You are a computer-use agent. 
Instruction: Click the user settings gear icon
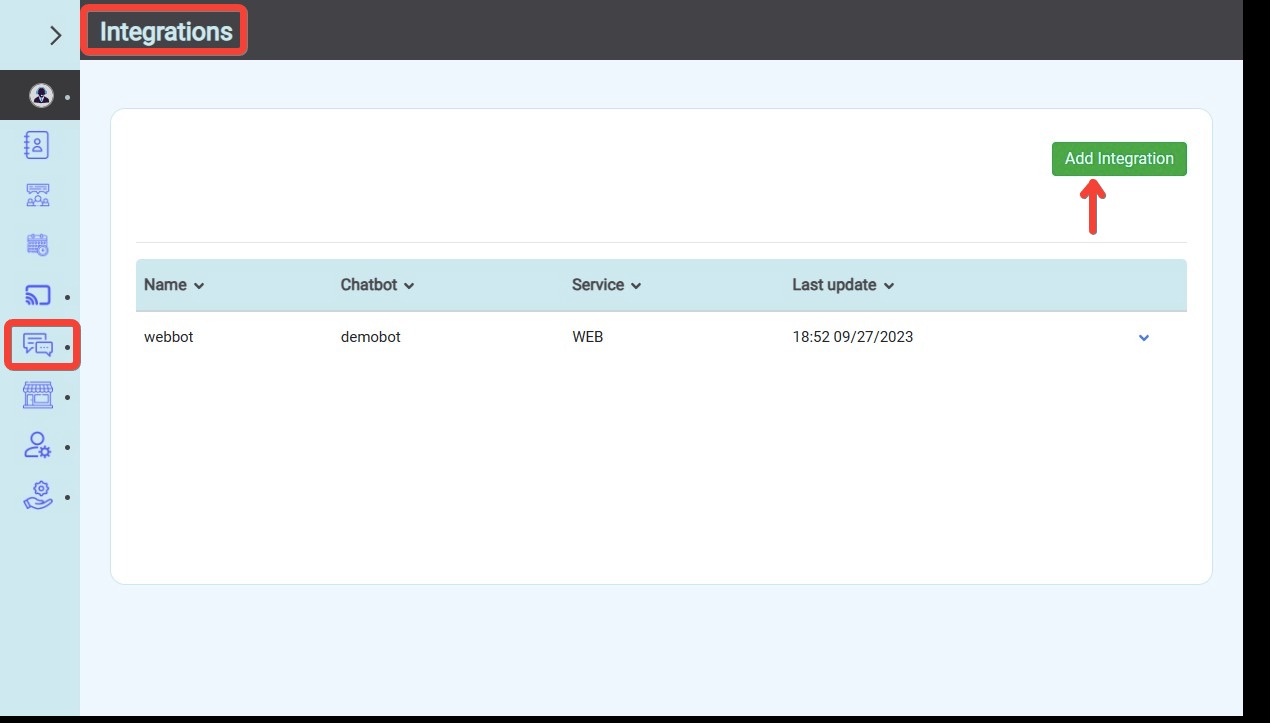tap(37, 446)
